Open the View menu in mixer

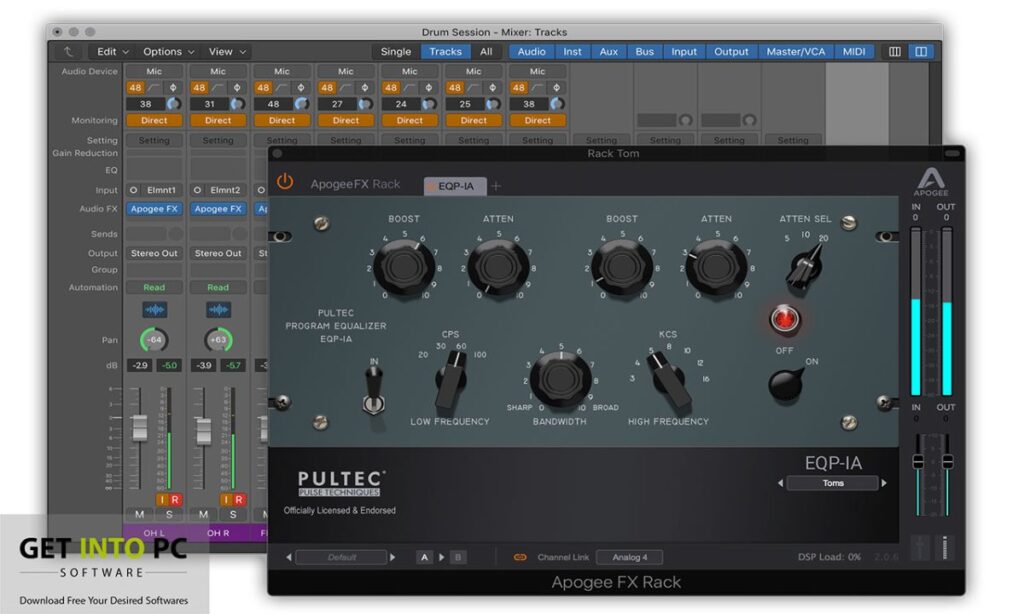227,52
